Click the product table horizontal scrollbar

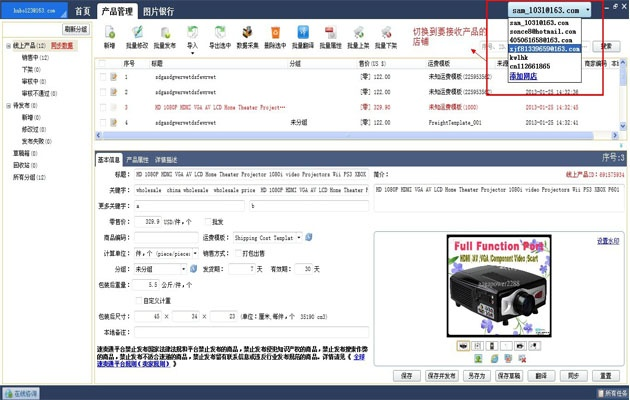(x=348, y=135)
